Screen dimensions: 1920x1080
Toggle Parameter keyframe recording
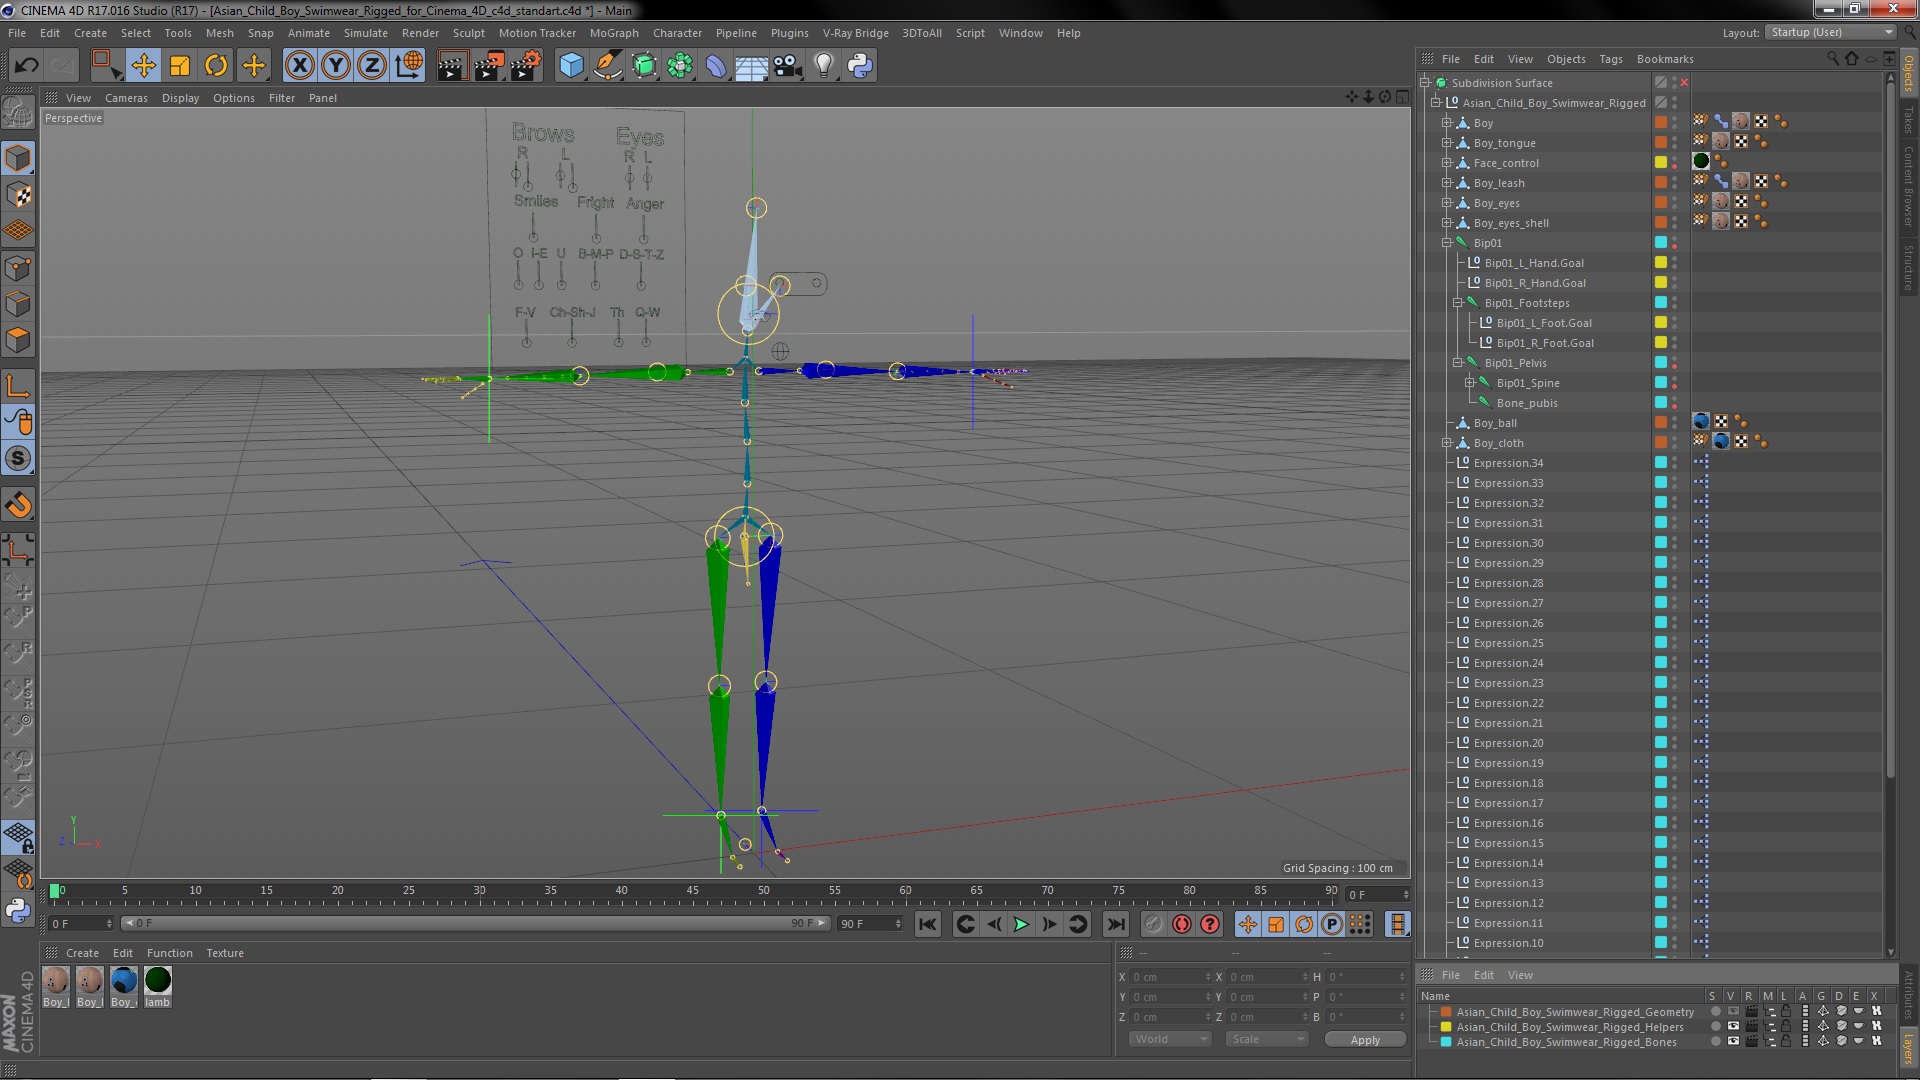[1331, 924]
